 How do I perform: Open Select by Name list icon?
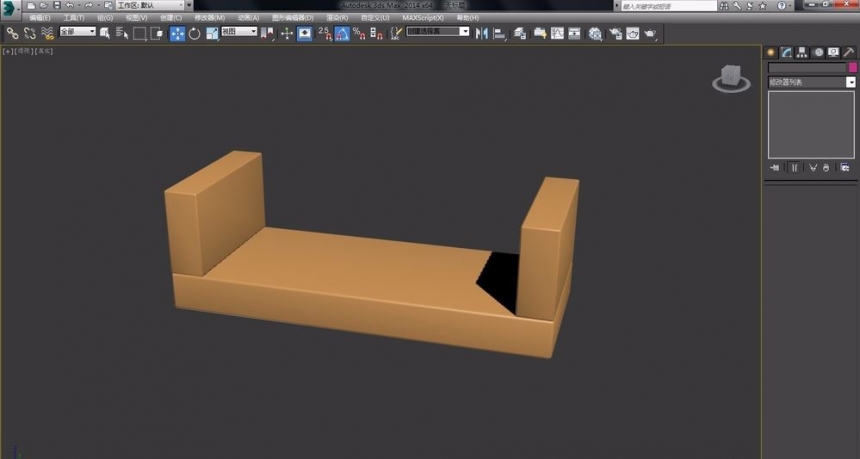coord(122,34)
